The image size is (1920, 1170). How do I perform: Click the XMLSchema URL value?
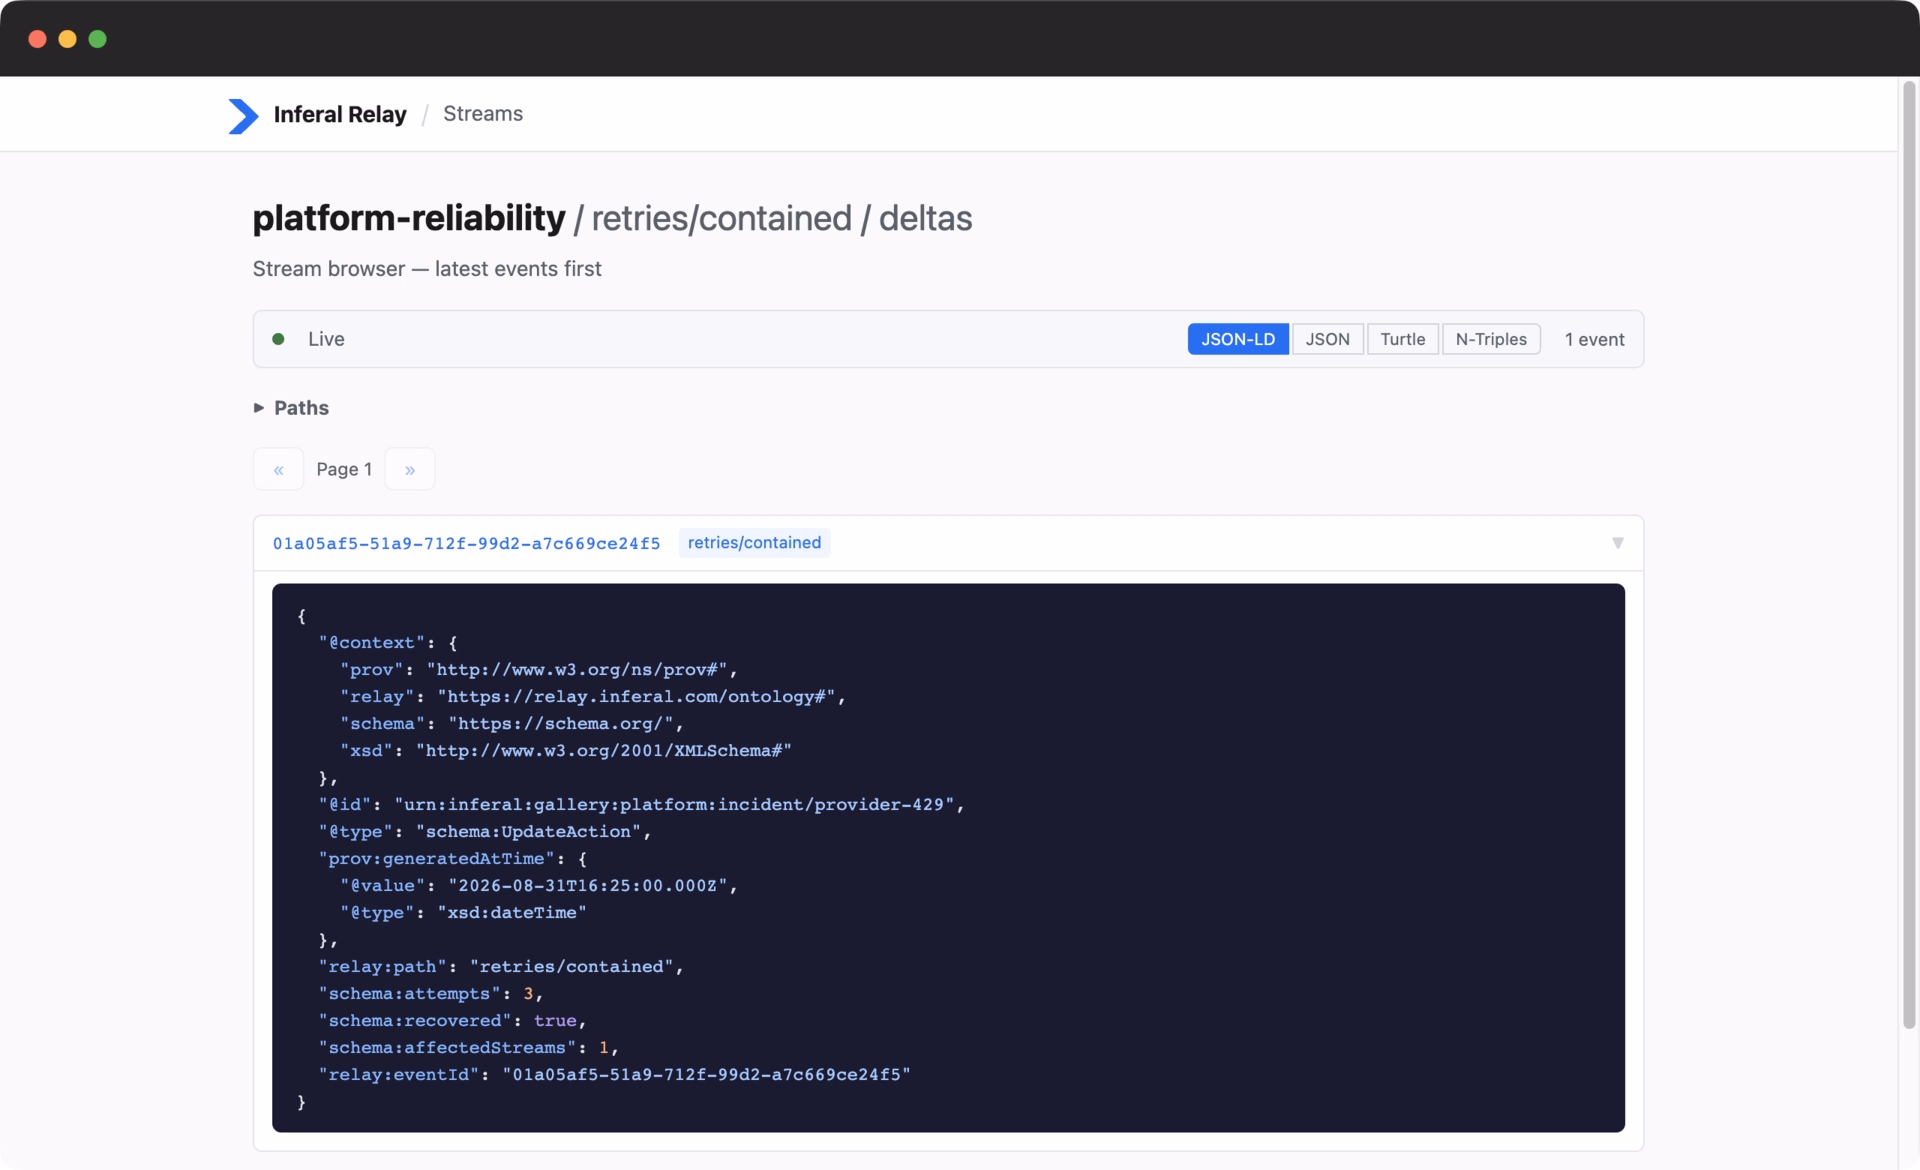pos(603,751)
